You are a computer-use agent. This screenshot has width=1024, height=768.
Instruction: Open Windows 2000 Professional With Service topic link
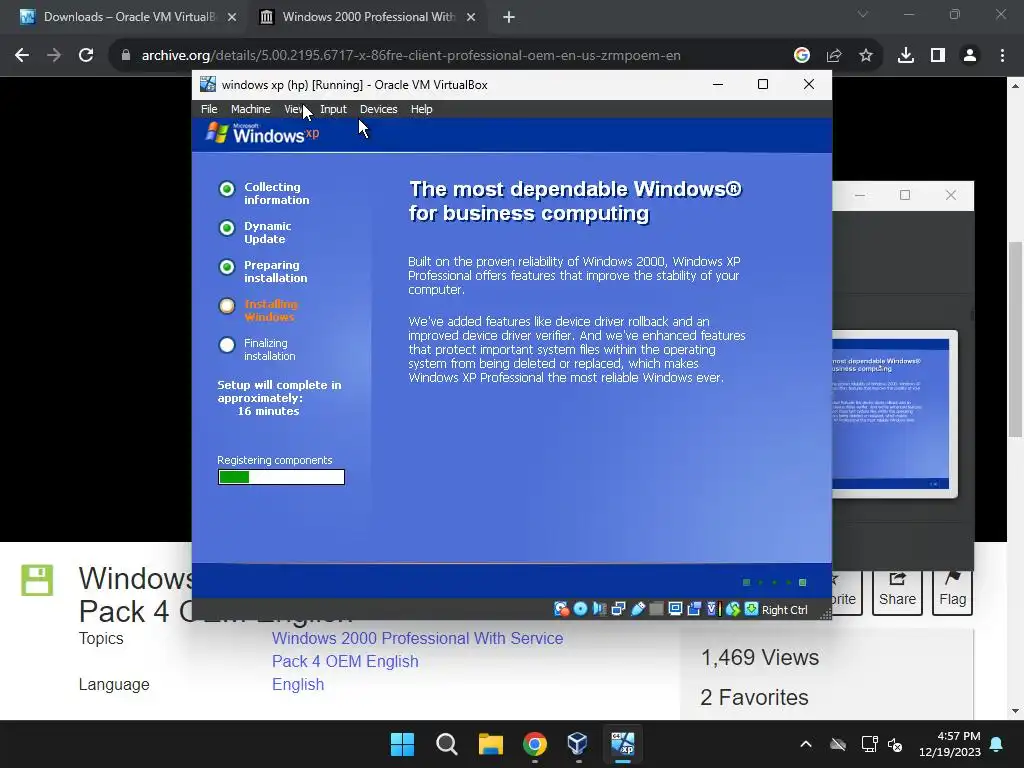click(x=417, y=638)
